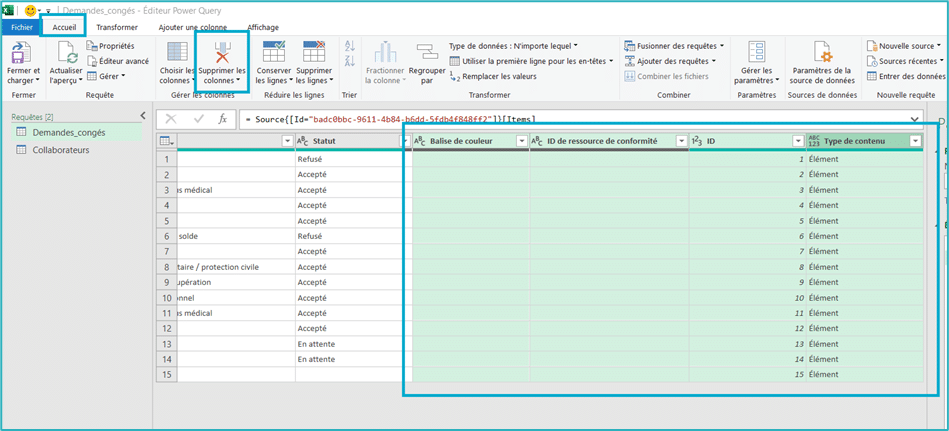Cancel formula with the X icon

(171, 119)
